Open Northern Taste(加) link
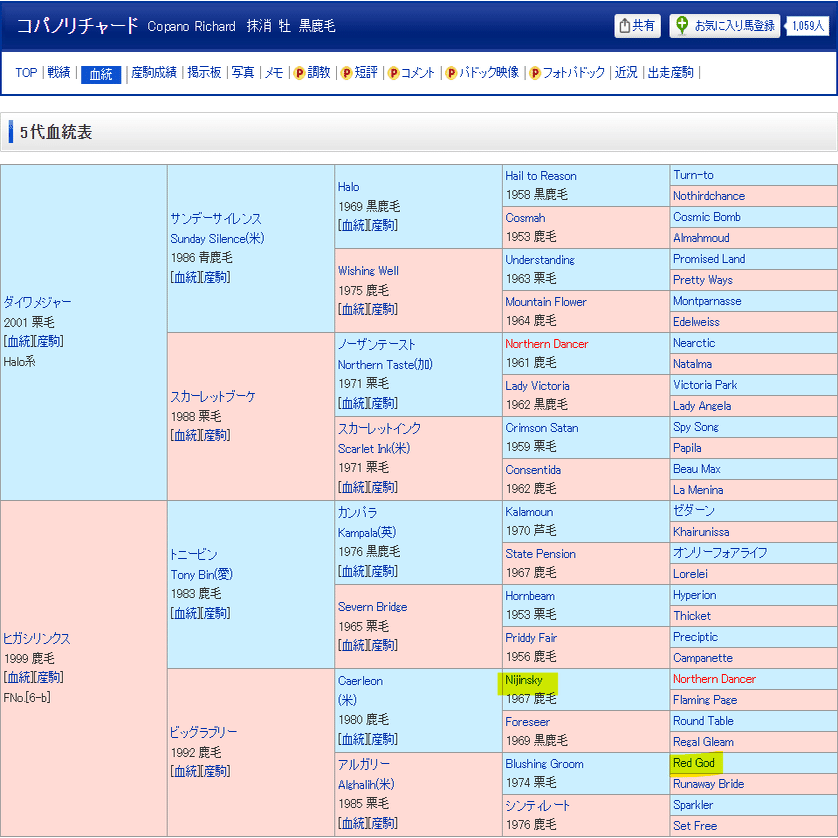Image resolution: width=838 pixels, height=838 pixels. click(x=385, y=364)
